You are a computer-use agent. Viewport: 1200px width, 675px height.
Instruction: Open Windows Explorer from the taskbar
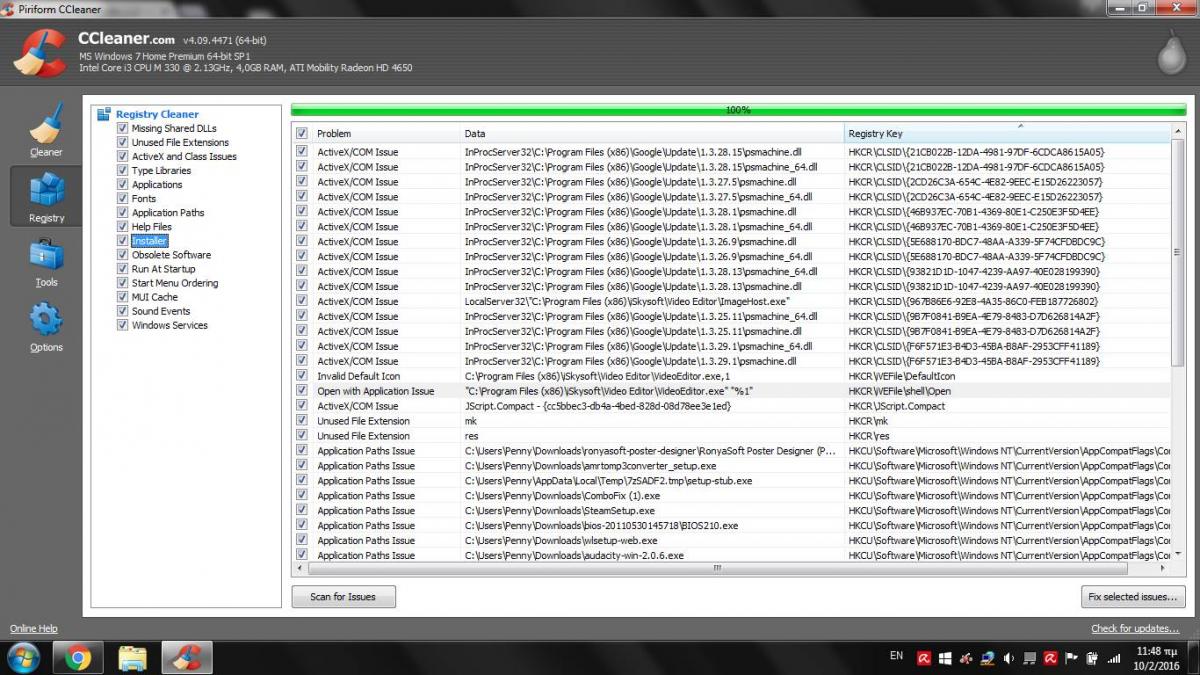(x=132, y=657)
